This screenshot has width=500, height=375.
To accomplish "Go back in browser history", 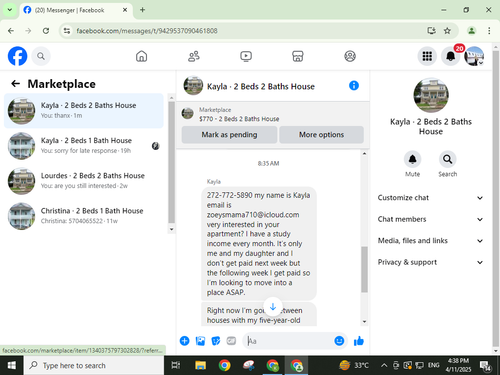I will [11, 31].
